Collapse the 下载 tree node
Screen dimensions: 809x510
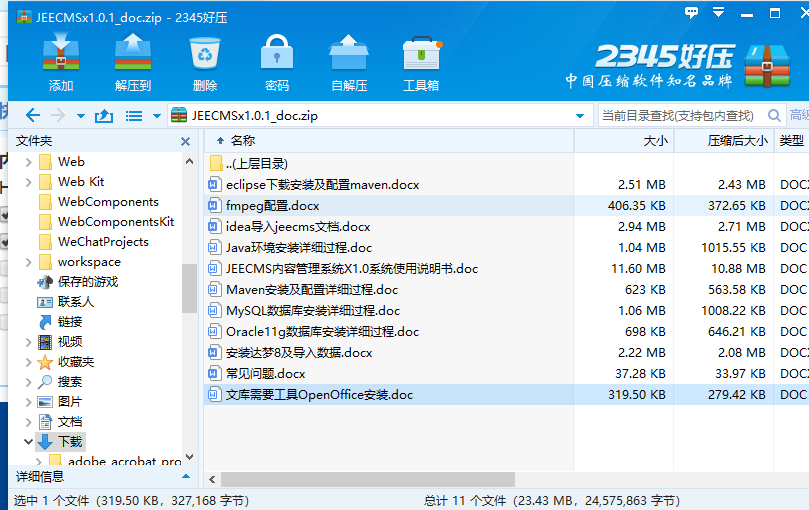(x=28, y=442)
